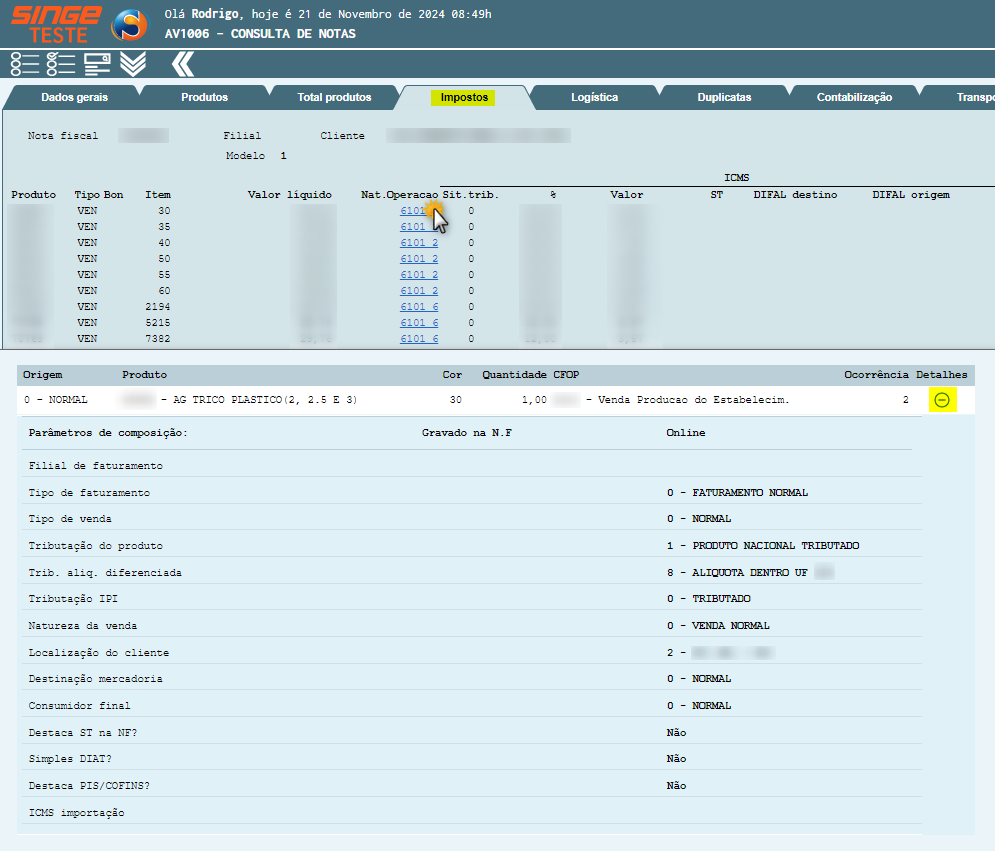This screenshot has height=851, width=995.
Task: Open the 6101 6 link for item 2194
Action: coord(419,307)
